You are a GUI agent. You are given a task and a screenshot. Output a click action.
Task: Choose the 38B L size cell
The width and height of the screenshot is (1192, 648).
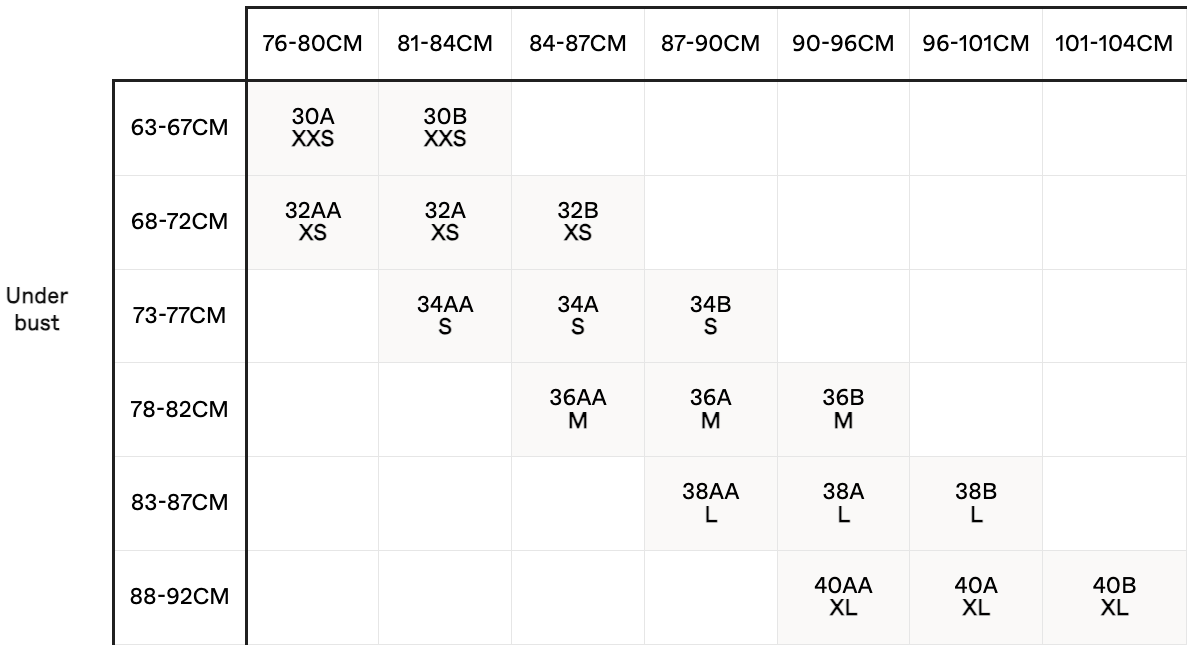(x=976, y=503)
